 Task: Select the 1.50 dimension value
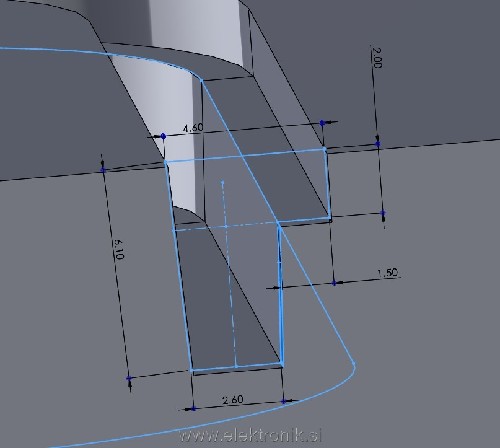(387, 273)
